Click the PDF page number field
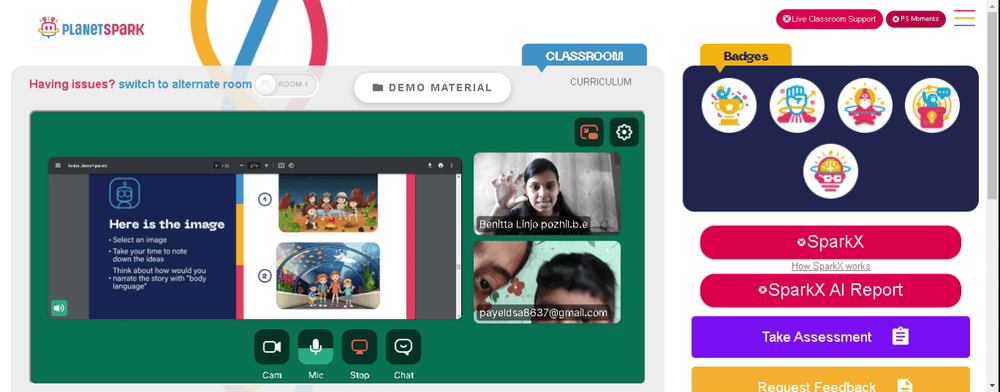The width and height of the screenshot is (1000, 392). [x=217, y=166]
